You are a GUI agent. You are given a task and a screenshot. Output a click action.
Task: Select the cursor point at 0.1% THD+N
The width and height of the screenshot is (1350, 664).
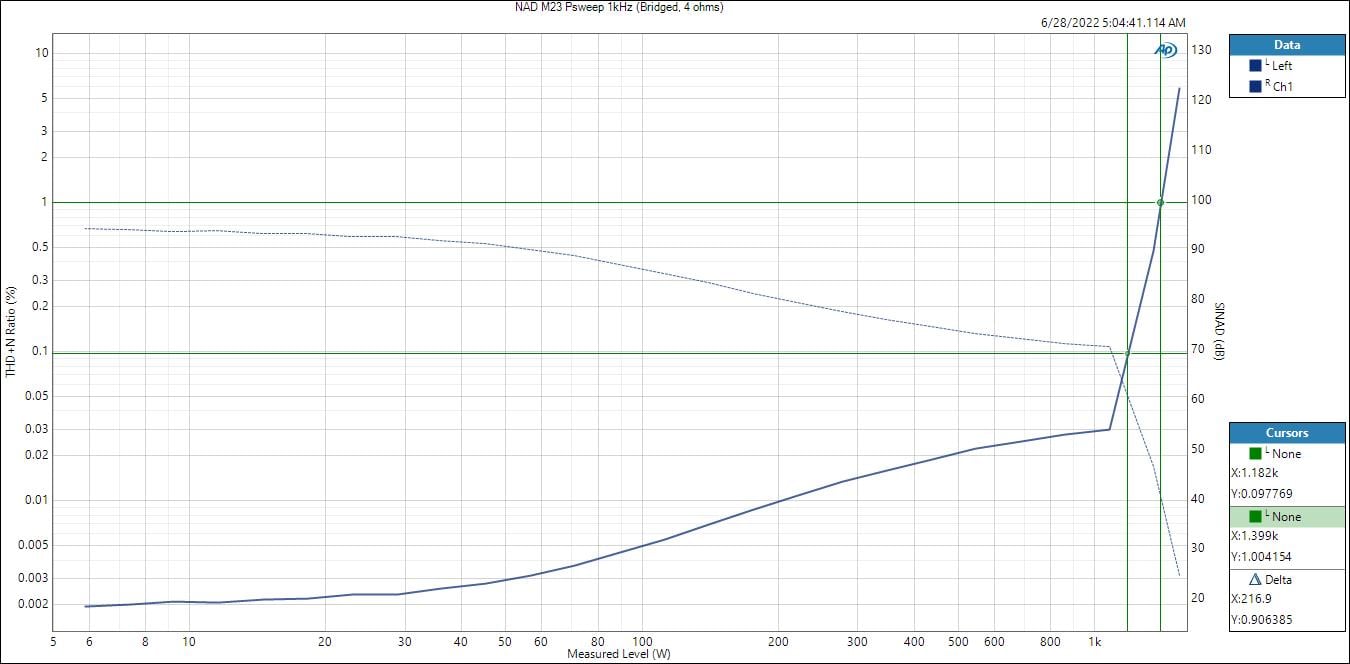(x=1127, y=352)
